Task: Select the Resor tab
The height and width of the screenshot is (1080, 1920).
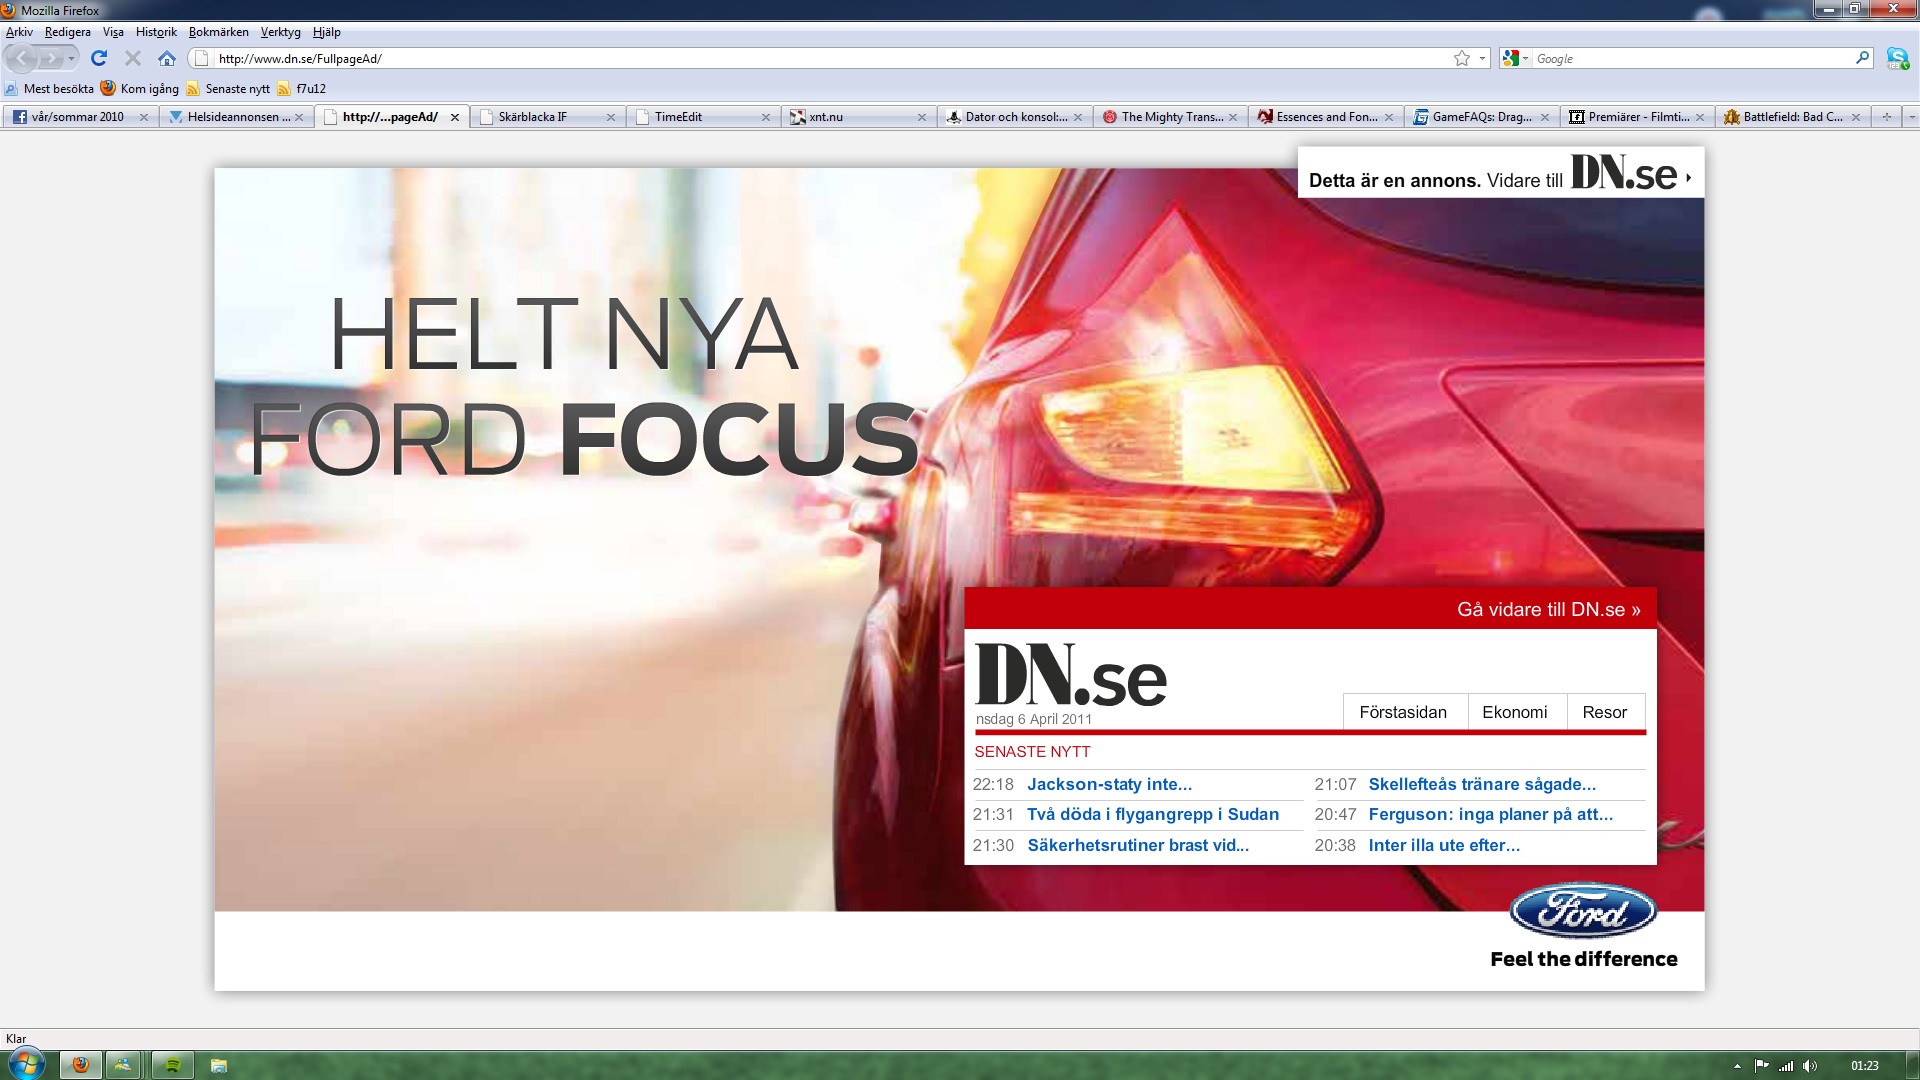Action: pyautogui.click(x=1605, y=712)
